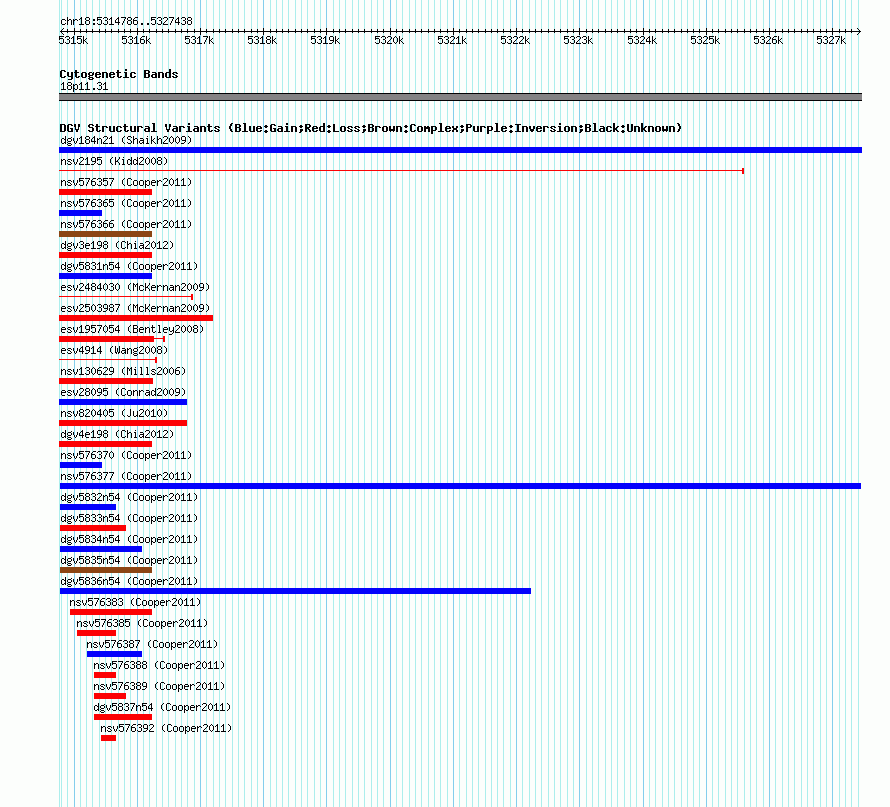The height and width of the screenshot is (807, 890).
Task: Select the dgv5832n54 variant label
Action: point(129,497)
